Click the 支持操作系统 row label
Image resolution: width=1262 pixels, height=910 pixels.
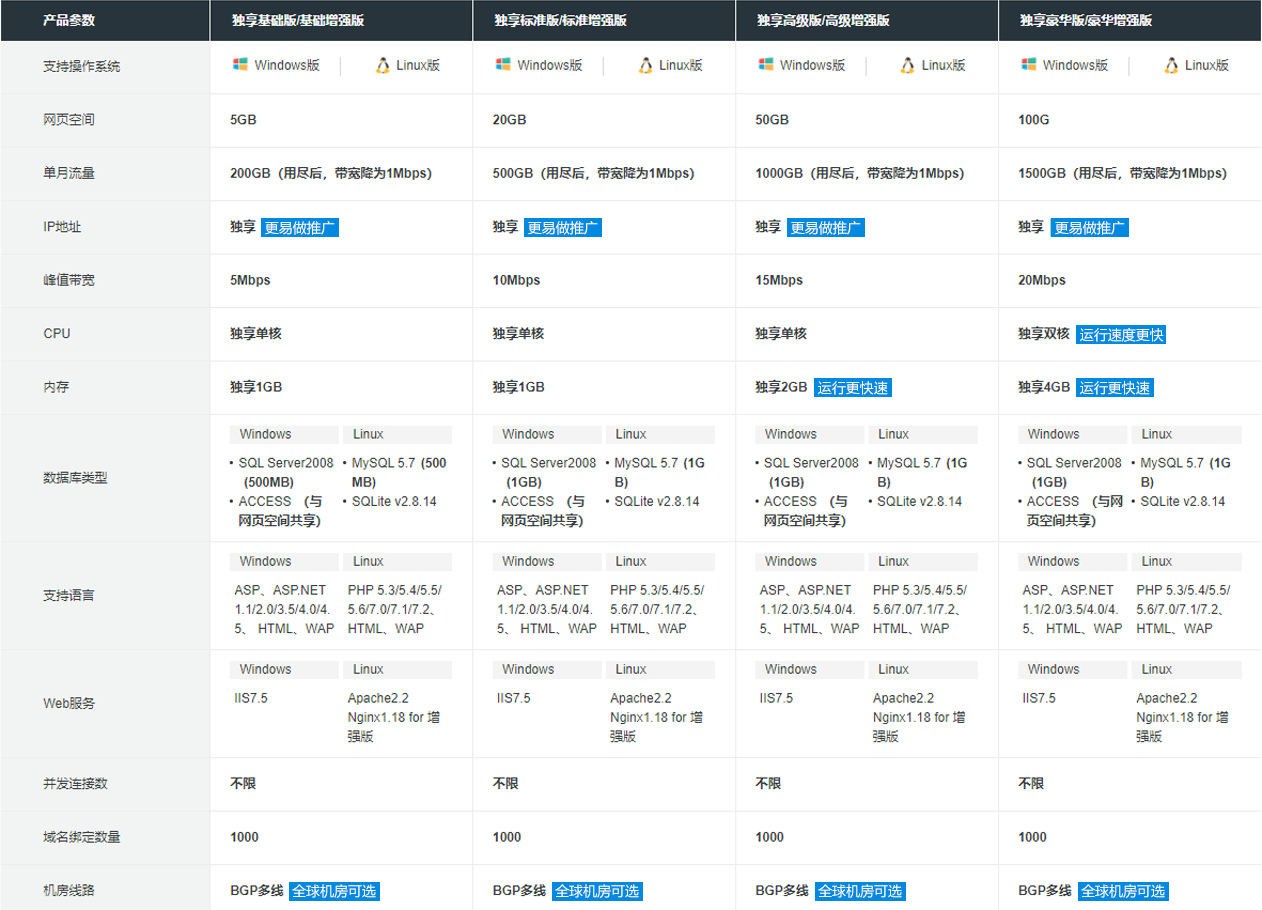[x=82, y=66]
